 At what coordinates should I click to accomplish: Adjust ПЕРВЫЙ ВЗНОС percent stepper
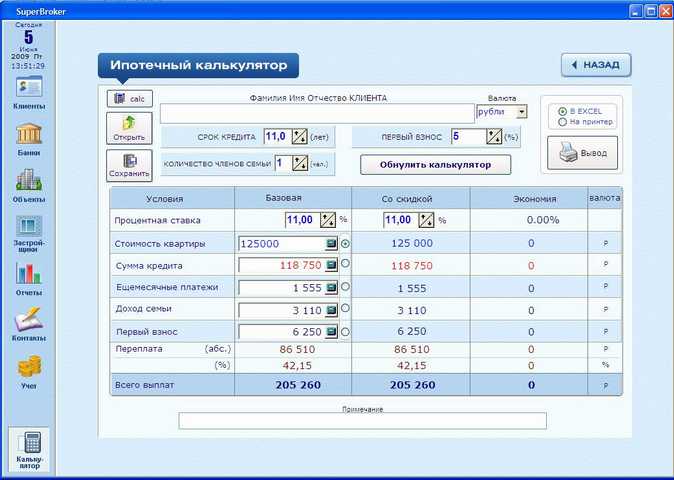tap(494, 137)
